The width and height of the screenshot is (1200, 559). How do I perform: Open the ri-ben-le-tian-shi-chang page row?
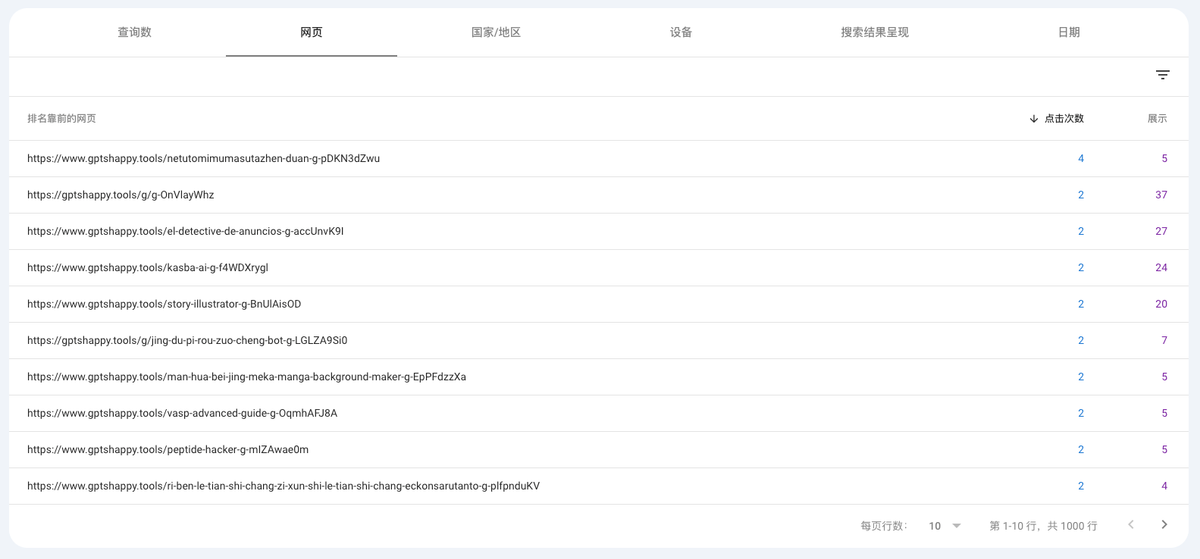click(x=600, y=486)
